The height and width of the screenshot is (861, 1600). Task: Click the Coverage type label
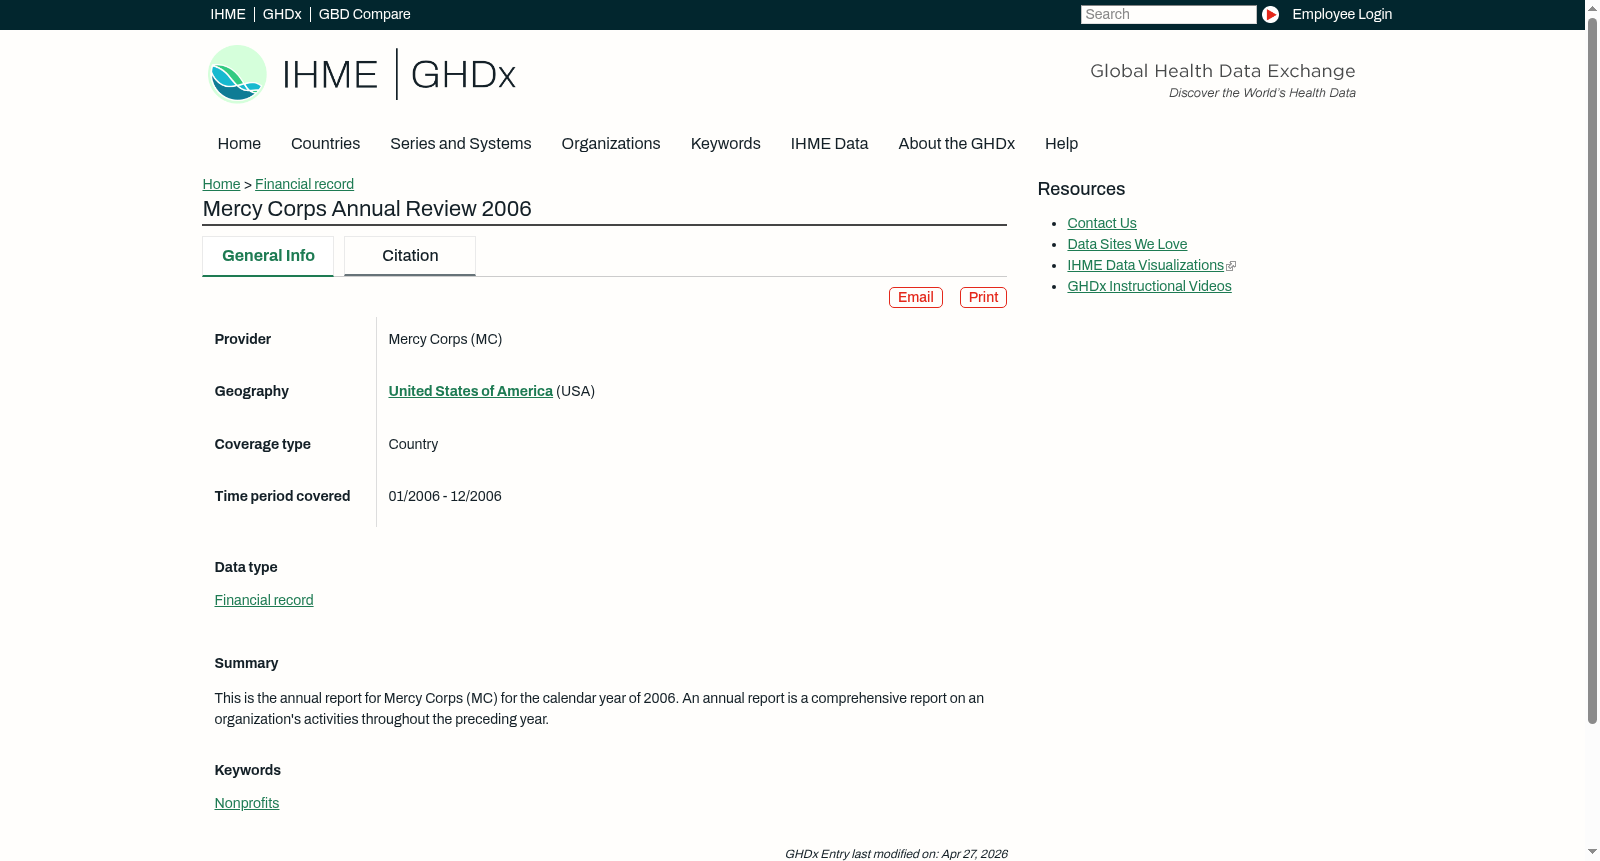point(262,444)
